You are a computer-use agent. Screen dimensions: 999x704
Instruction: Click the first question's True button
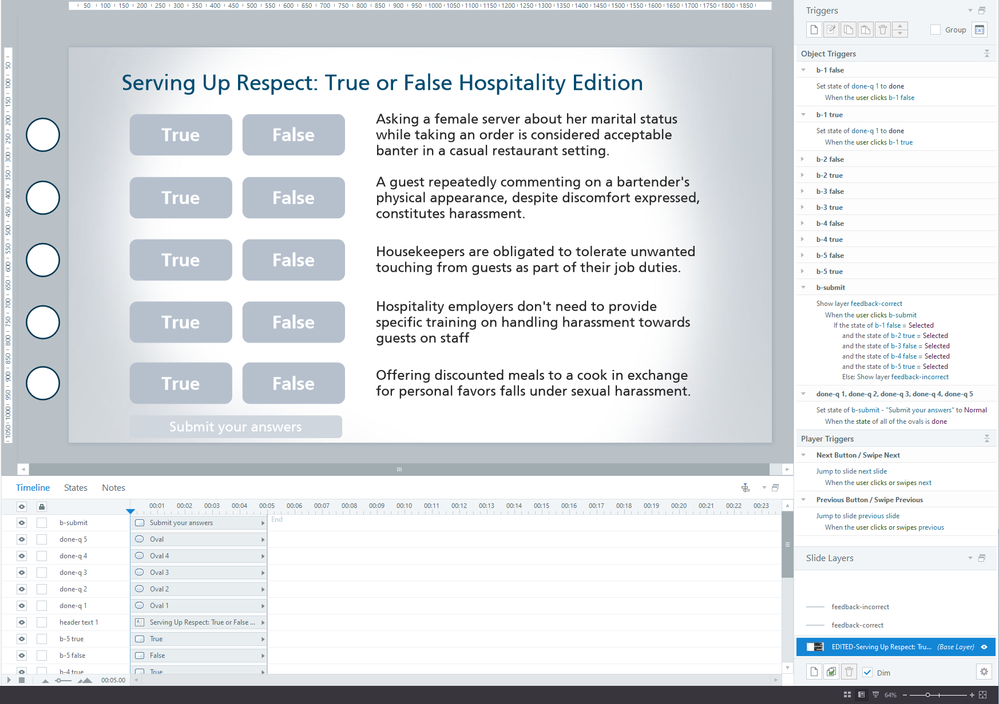181,134
